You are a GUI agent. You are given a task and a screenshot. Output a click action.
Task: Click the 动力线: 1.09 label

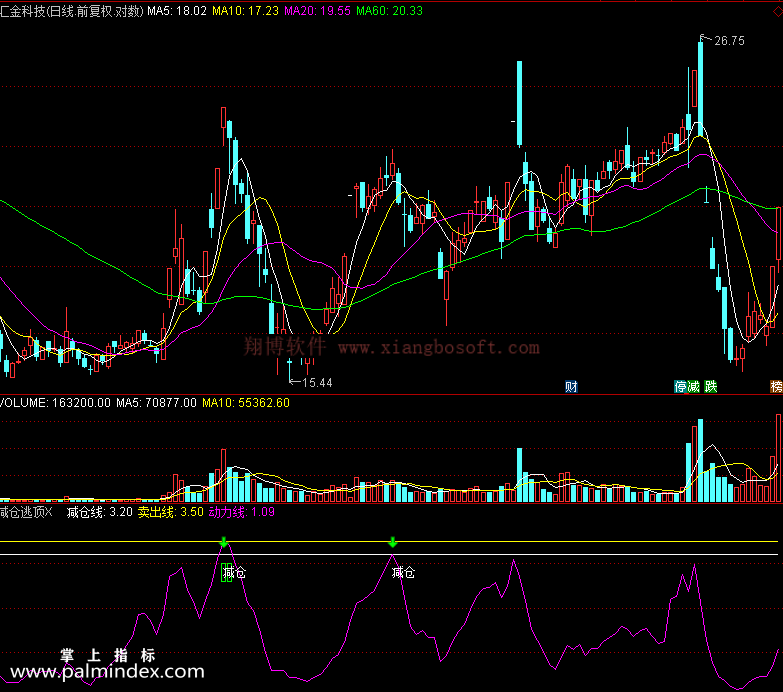coord(242,512)
